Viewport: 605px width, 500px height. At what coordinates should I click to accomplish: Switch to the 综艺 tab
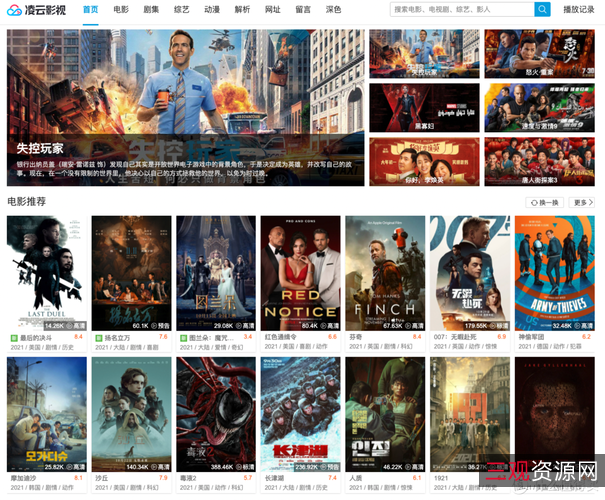[181, 10]
